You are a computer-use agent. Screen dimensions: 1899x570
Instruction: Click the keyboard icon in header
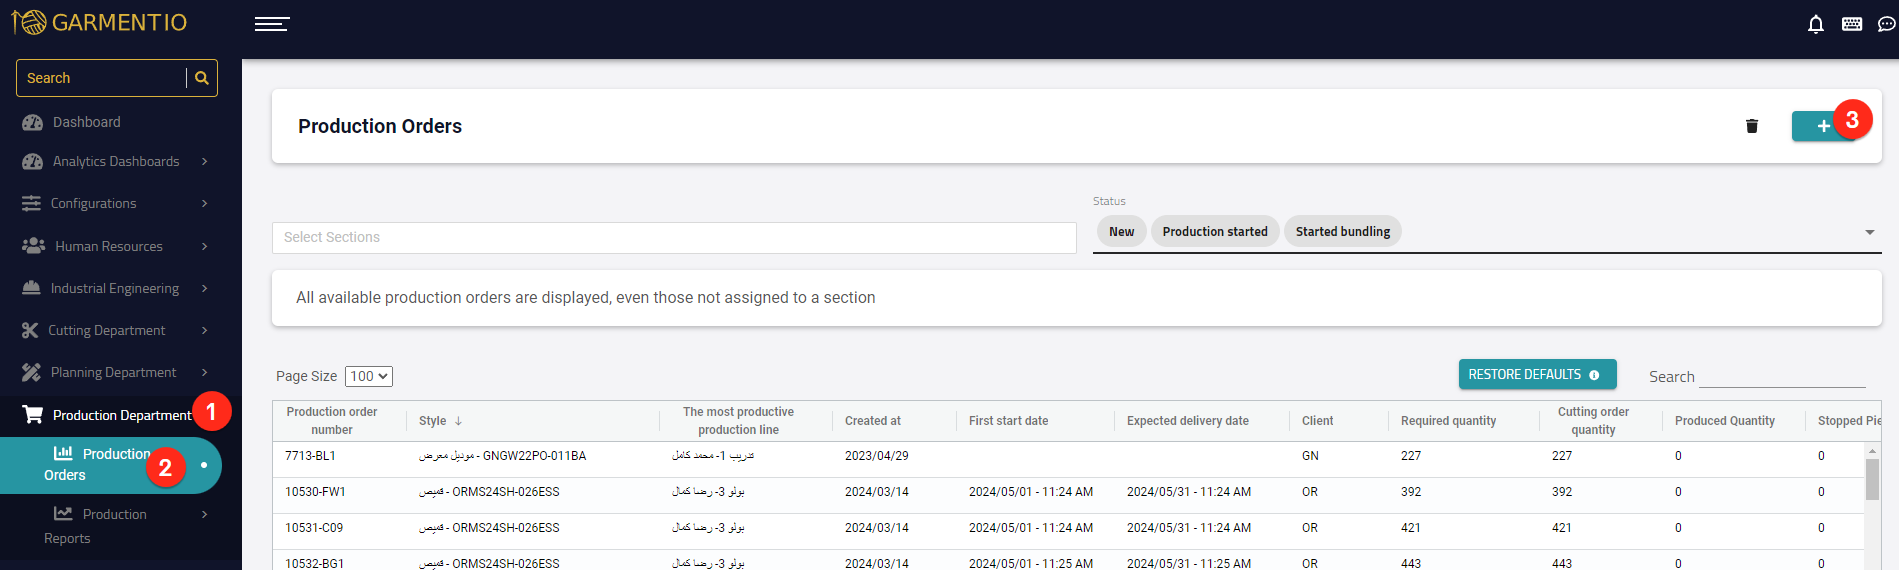tap(1852, 24)
